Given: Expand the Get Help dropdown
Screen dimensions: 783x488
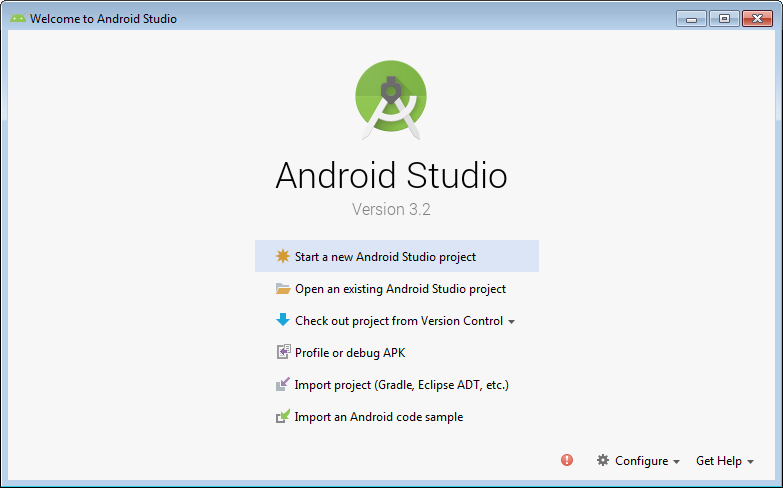Looking at the screenshot, I should [724, 461].
